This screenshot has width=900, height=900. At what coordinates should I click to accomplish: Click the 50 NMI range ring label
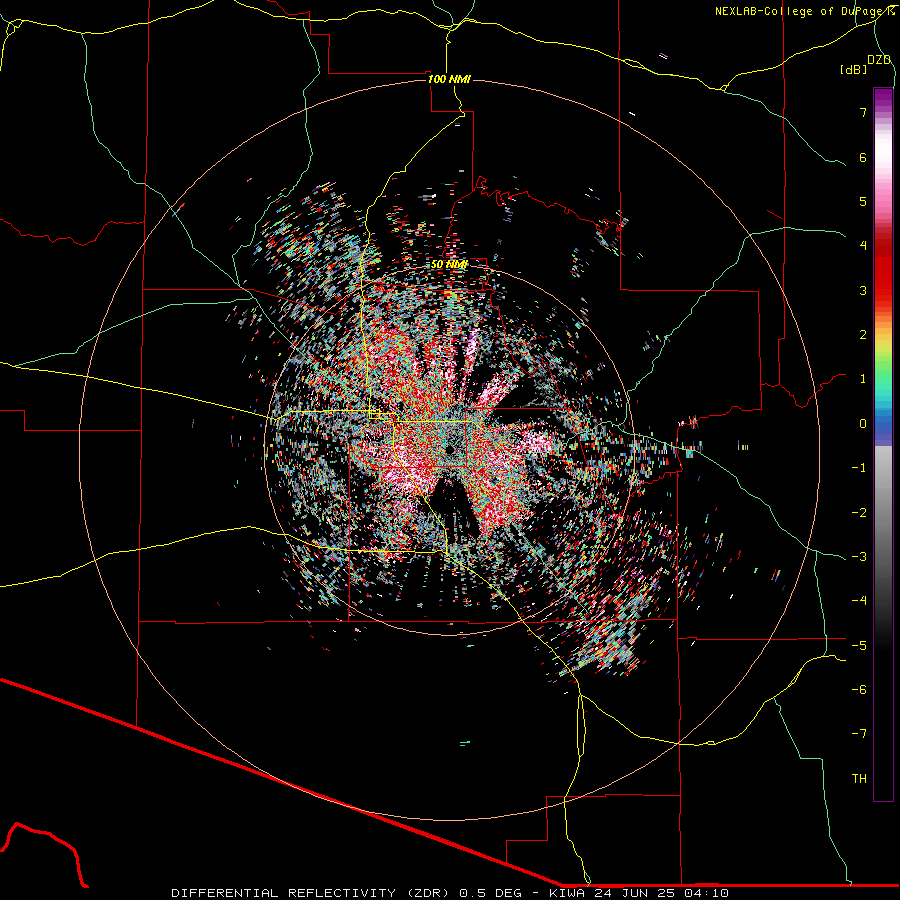449,264
